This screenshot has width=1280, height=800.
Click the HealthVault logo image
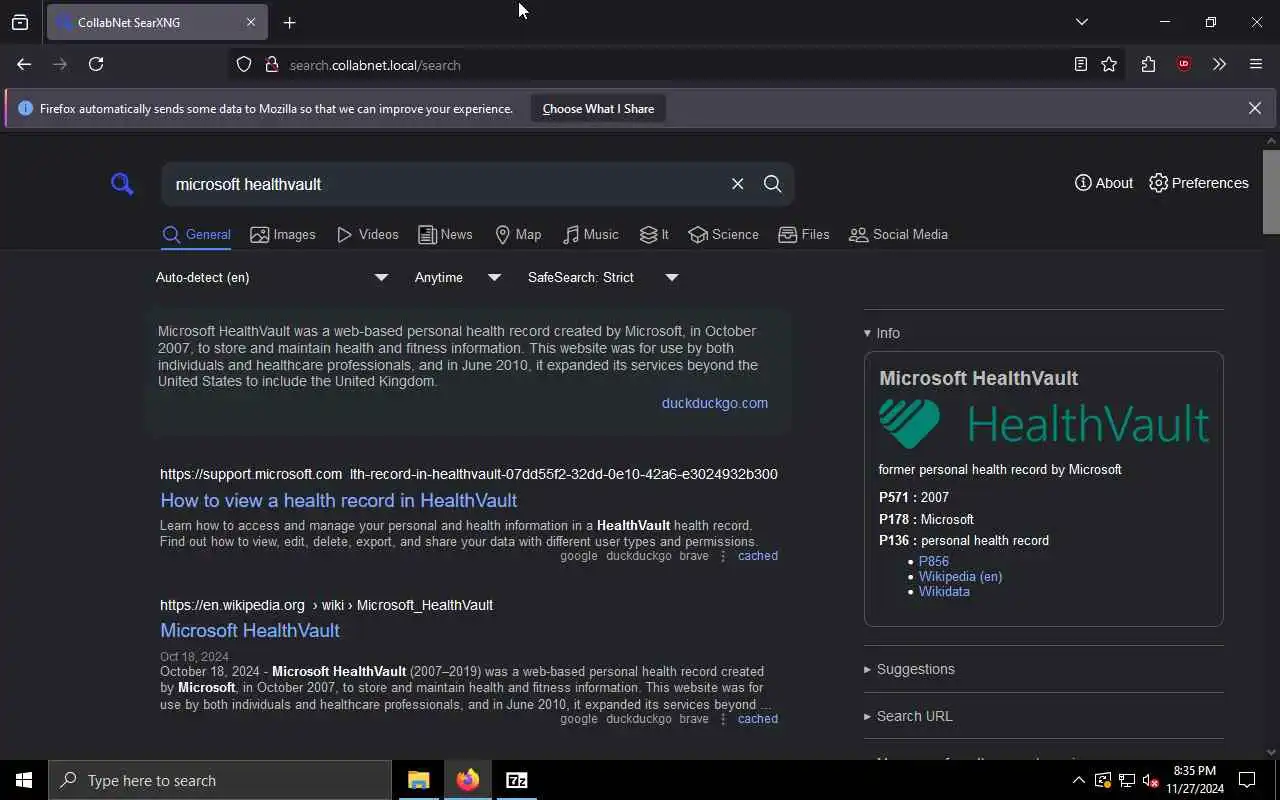tap(1044, 424)
